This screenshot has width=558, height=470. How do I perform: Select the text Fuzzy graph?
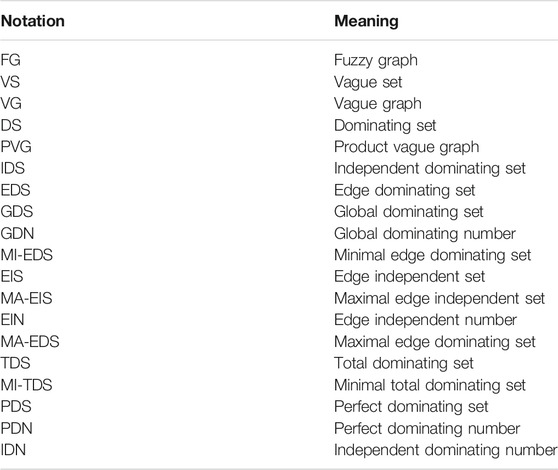(x=376, y=60)
